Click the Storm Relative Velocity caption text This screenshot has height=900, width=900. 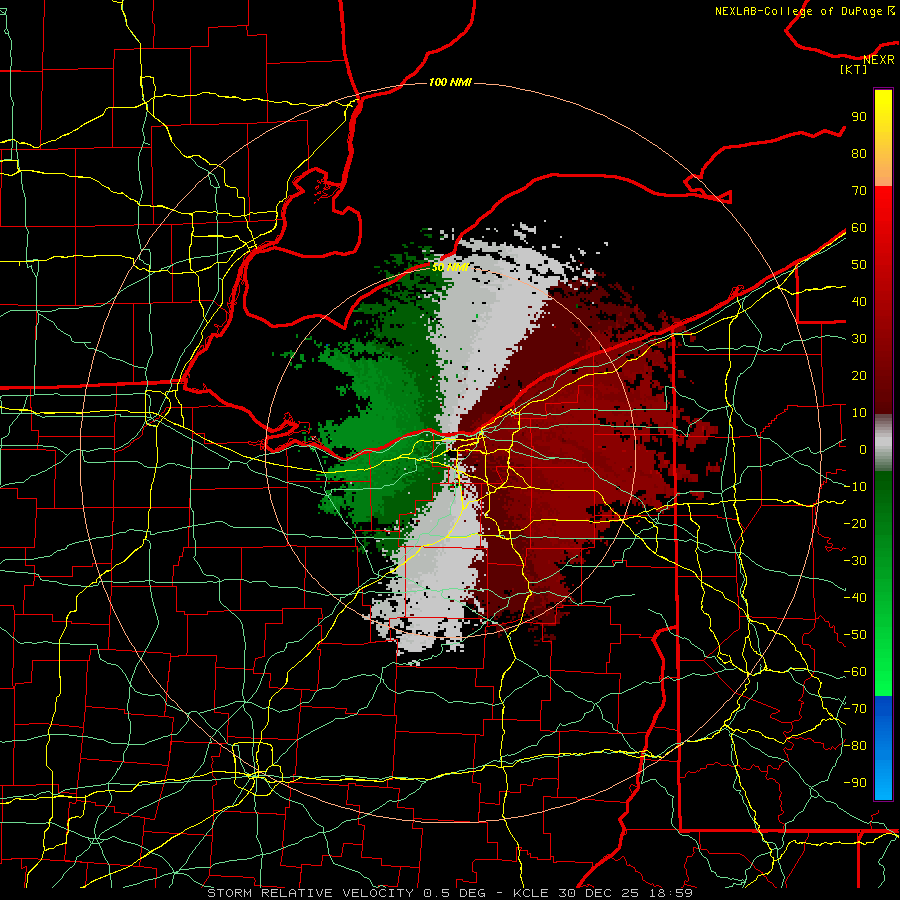pyautogui.click(x=310, y=893)
